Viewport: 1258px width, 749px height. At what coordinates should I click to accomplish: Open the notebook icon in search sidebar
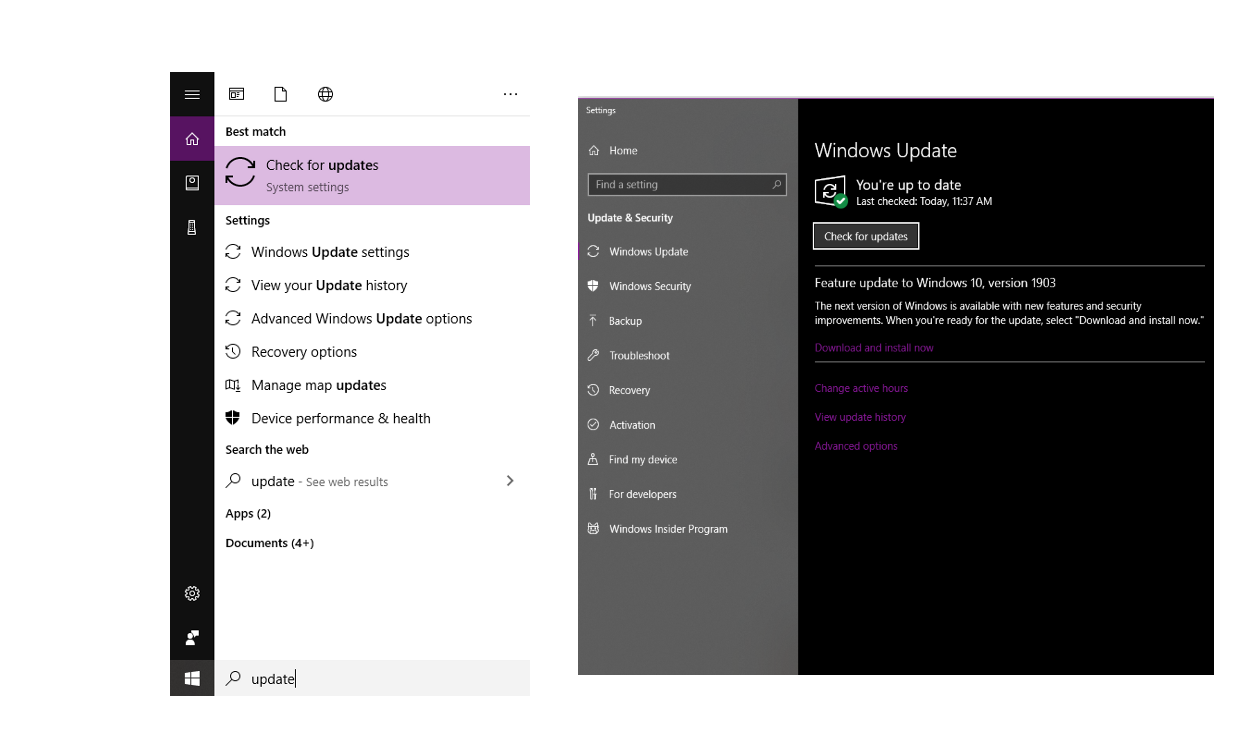coord(192,183)
